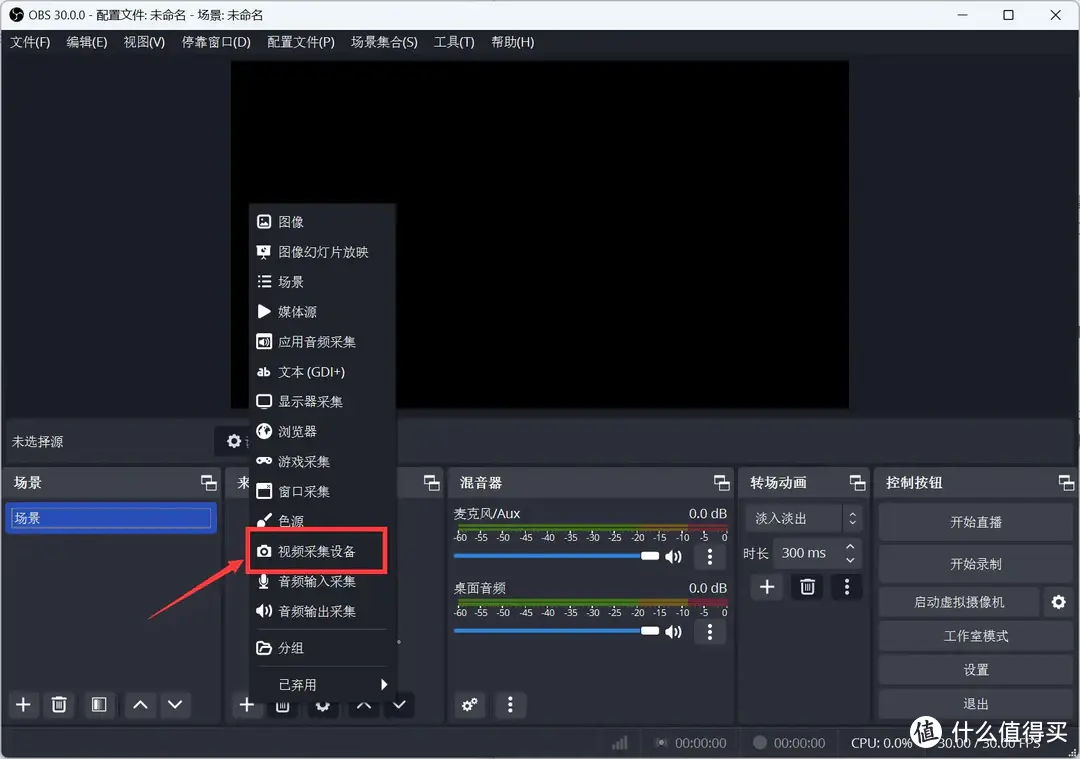Viewport: 1080px width, 759px height.
Task: Open 停靠窗口(D) menu
Action: click(216, 42)
